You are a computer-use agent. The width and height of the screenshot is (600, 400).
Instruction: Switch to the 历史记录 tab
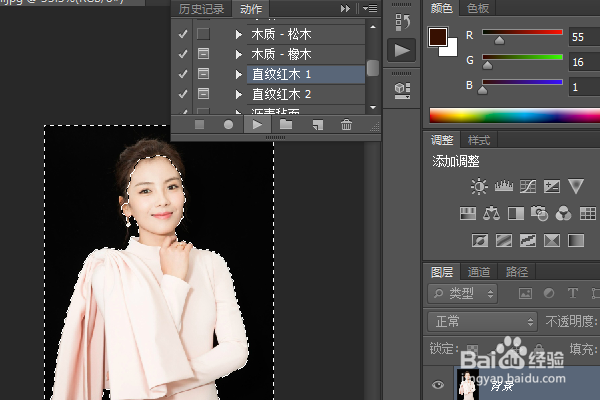click(x=201, y=9)
